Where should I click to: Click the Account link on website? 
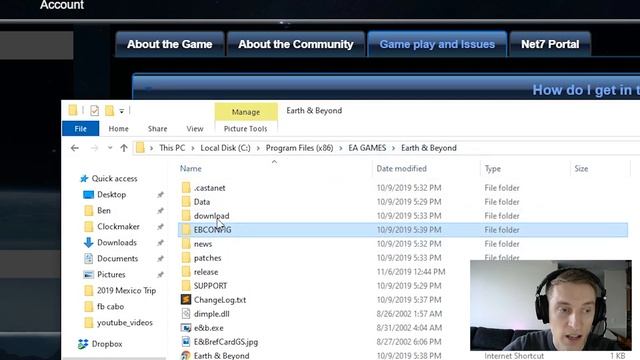coord(62,5)
